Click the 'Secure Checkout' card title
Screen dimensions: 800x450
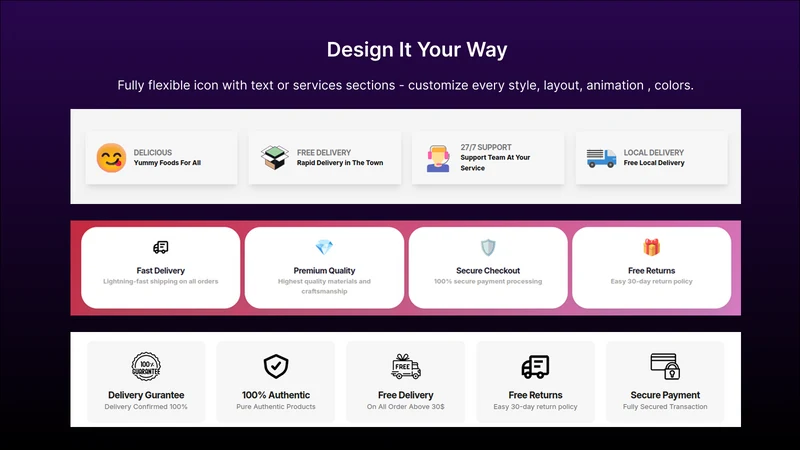[x=488, y=270]
